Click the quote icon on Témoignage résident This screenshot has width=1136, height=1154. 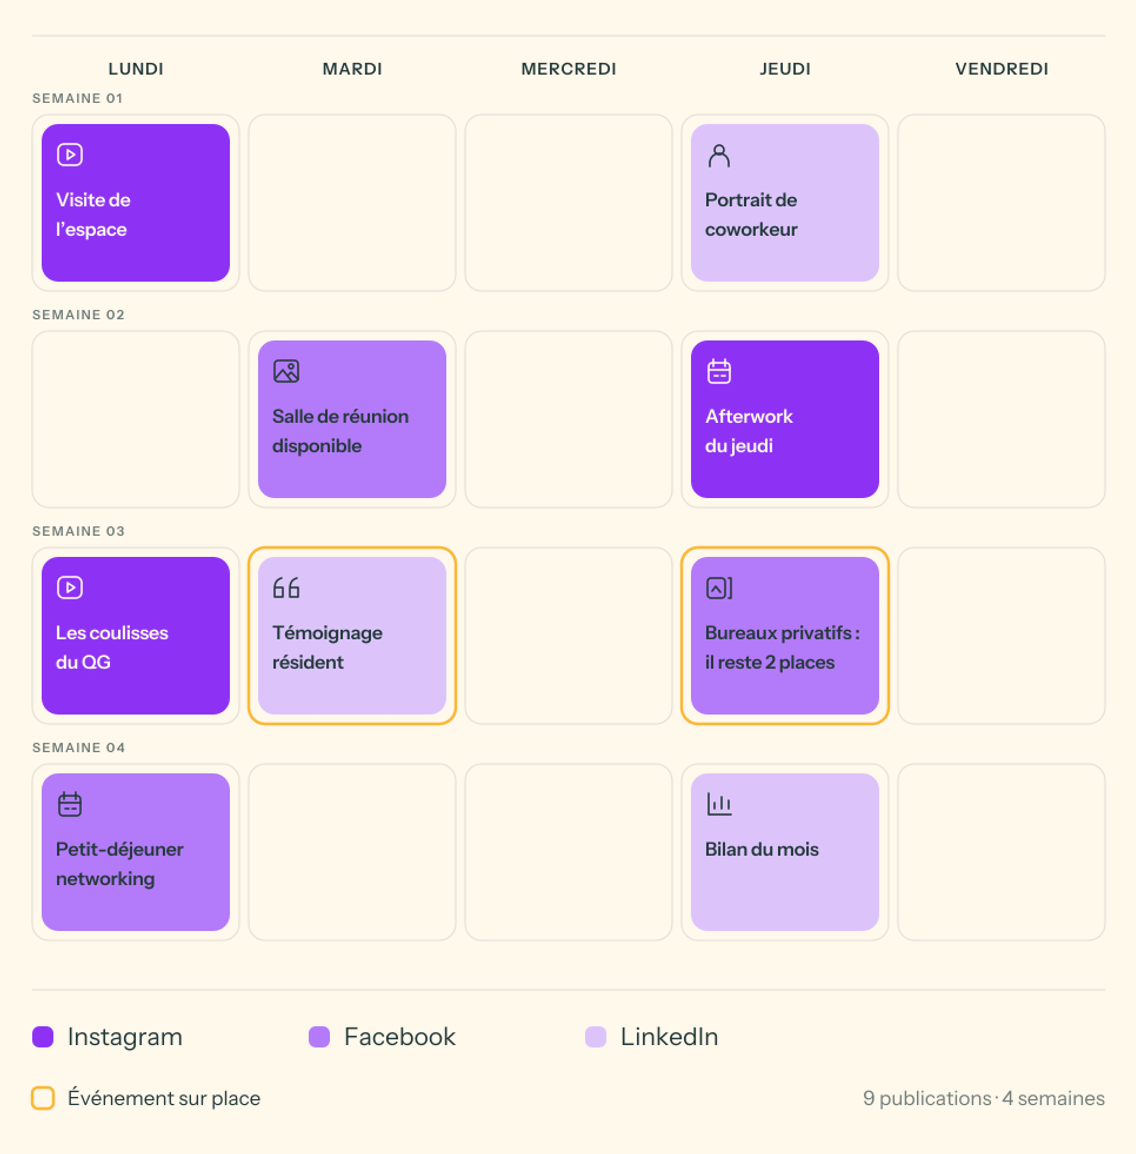(x=286, y=587)
